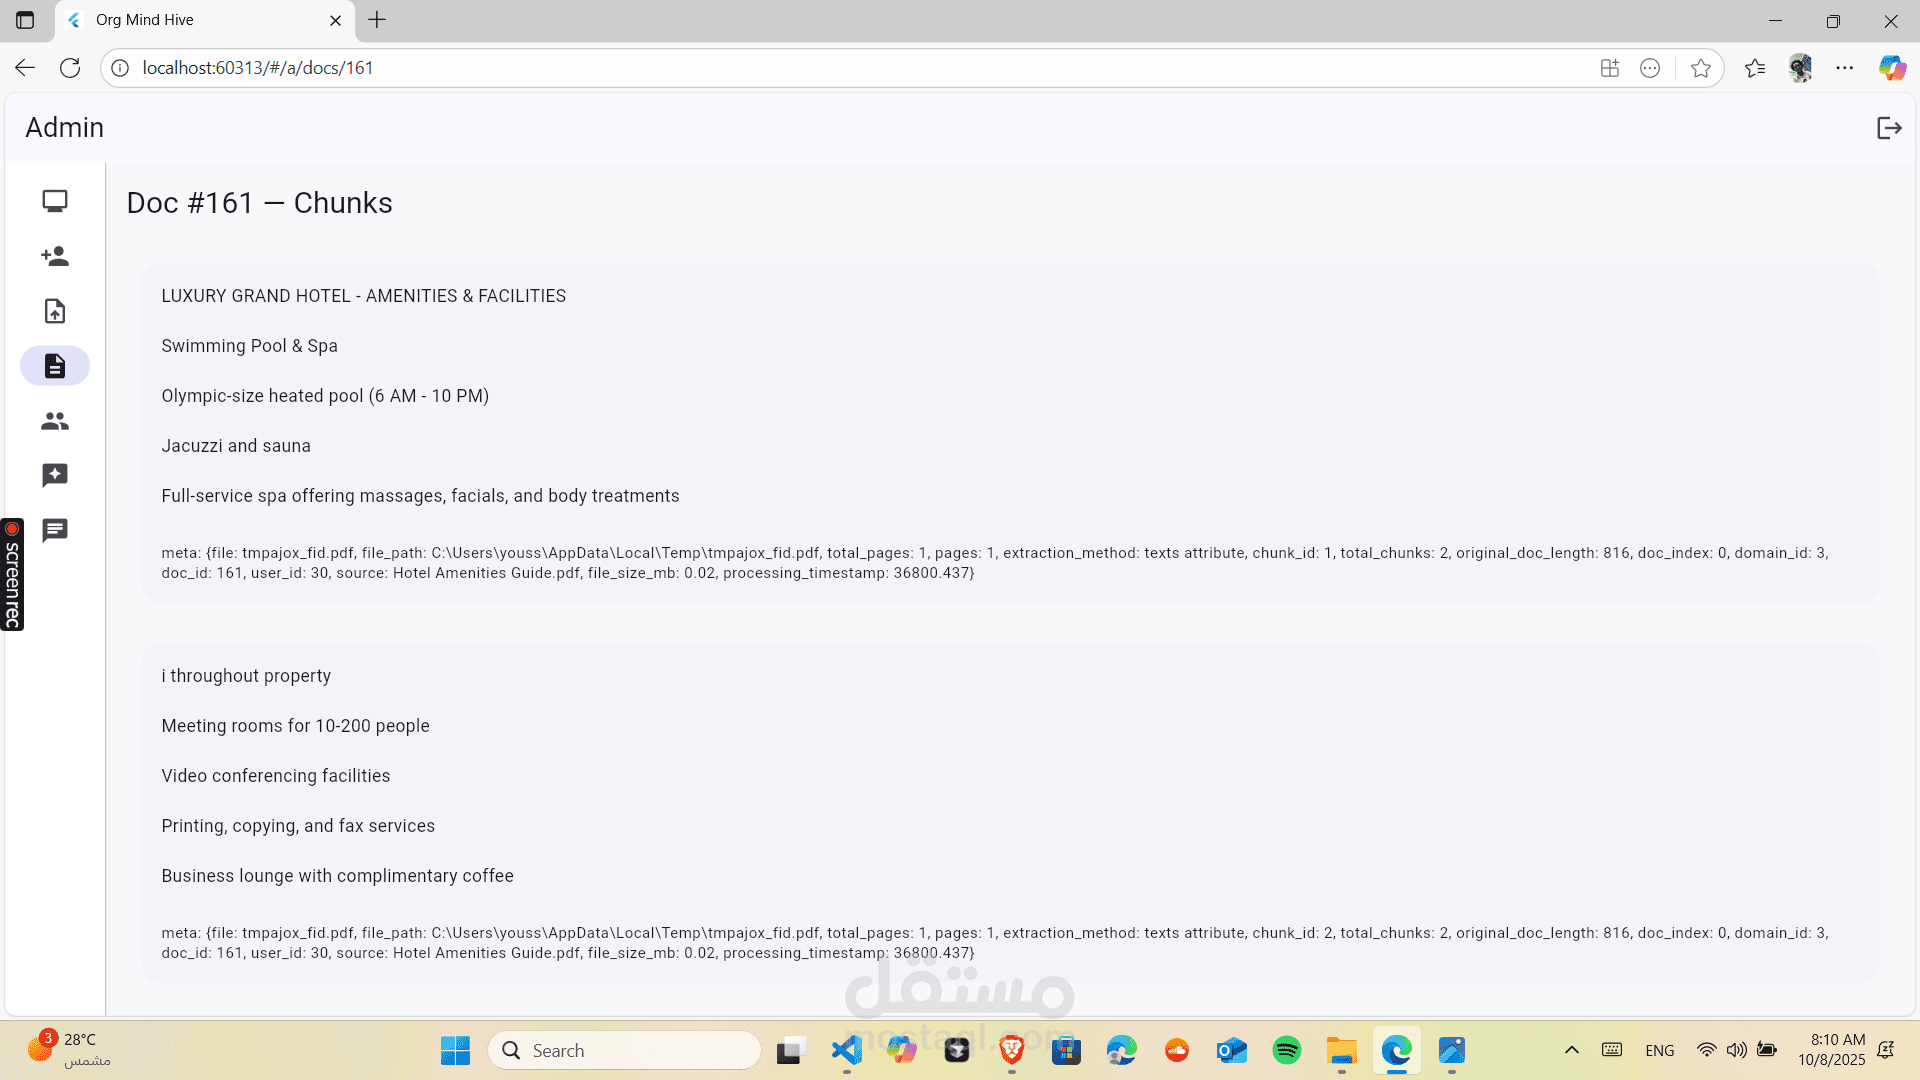
Task: Open the chat messages sidebar icon
Action: click(x=55, y=530)
